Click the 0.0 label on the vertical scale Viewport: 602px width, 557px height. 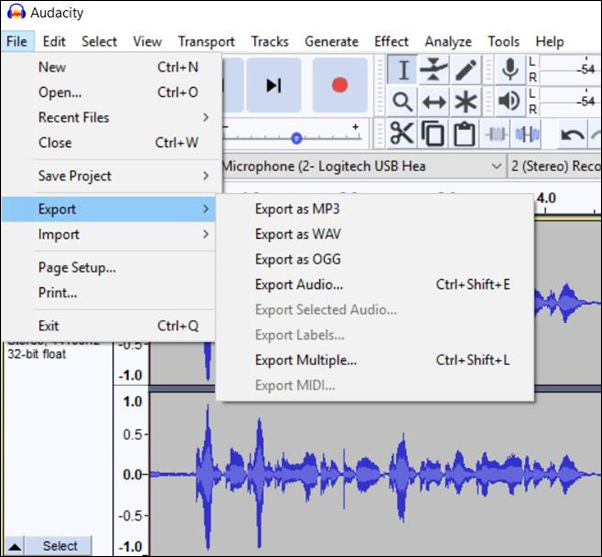point(132,475)
